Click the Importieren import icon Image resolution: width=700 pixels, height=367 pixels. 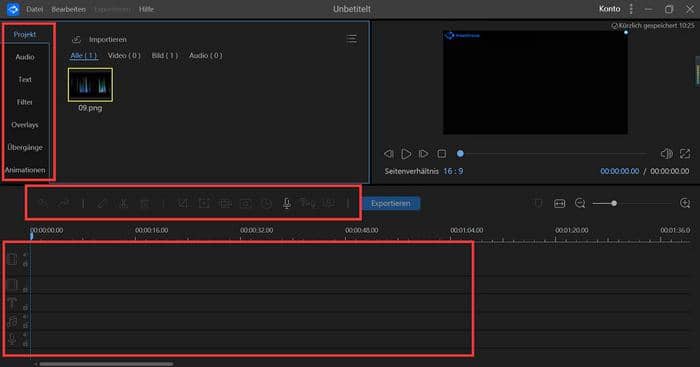(x=76, y=39)
